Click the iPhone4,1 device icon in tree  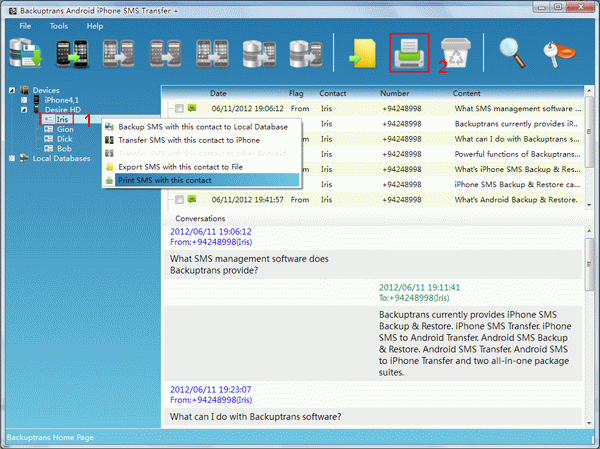point(37,100)
